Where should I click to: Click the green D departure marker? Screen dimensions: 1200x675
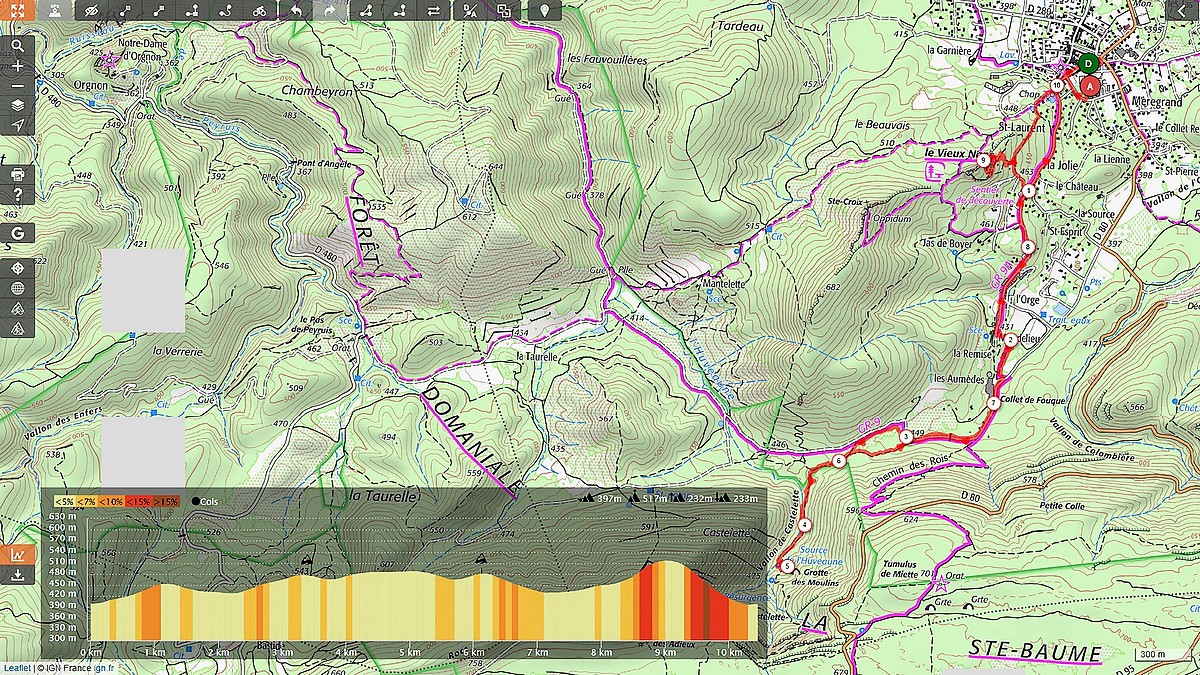pyautogui.click(x=1088, y=63)
